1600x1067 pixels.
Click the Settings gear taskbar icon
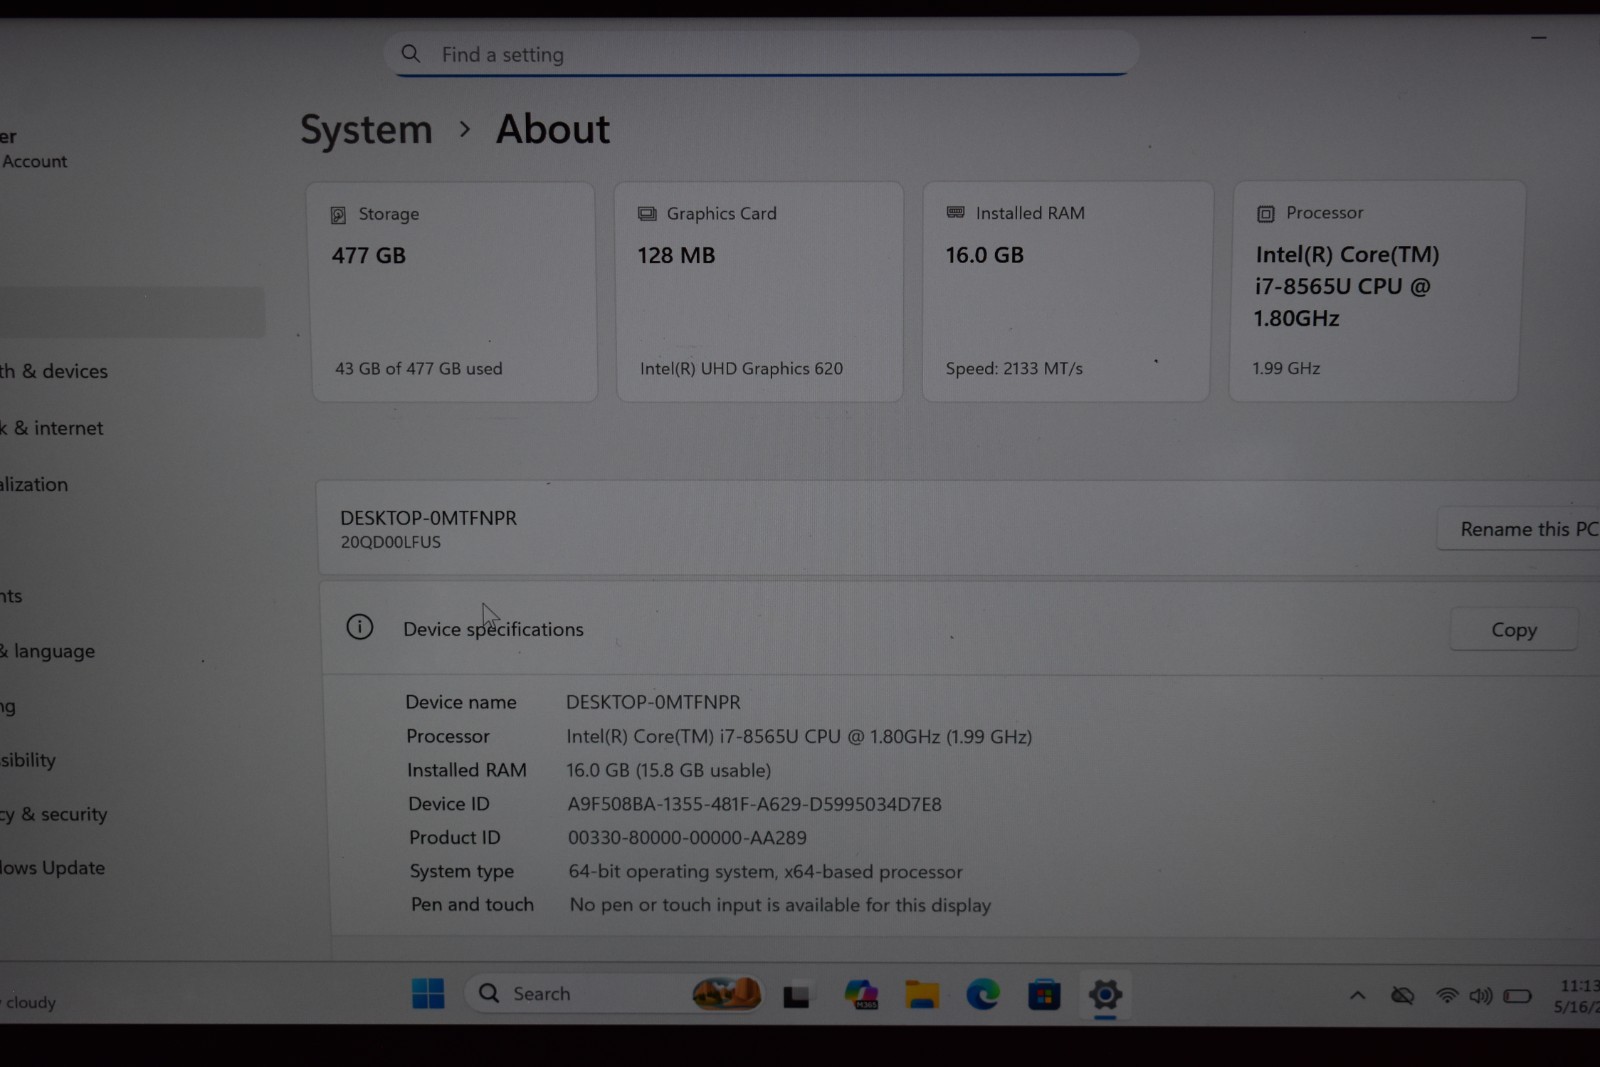1105,994
